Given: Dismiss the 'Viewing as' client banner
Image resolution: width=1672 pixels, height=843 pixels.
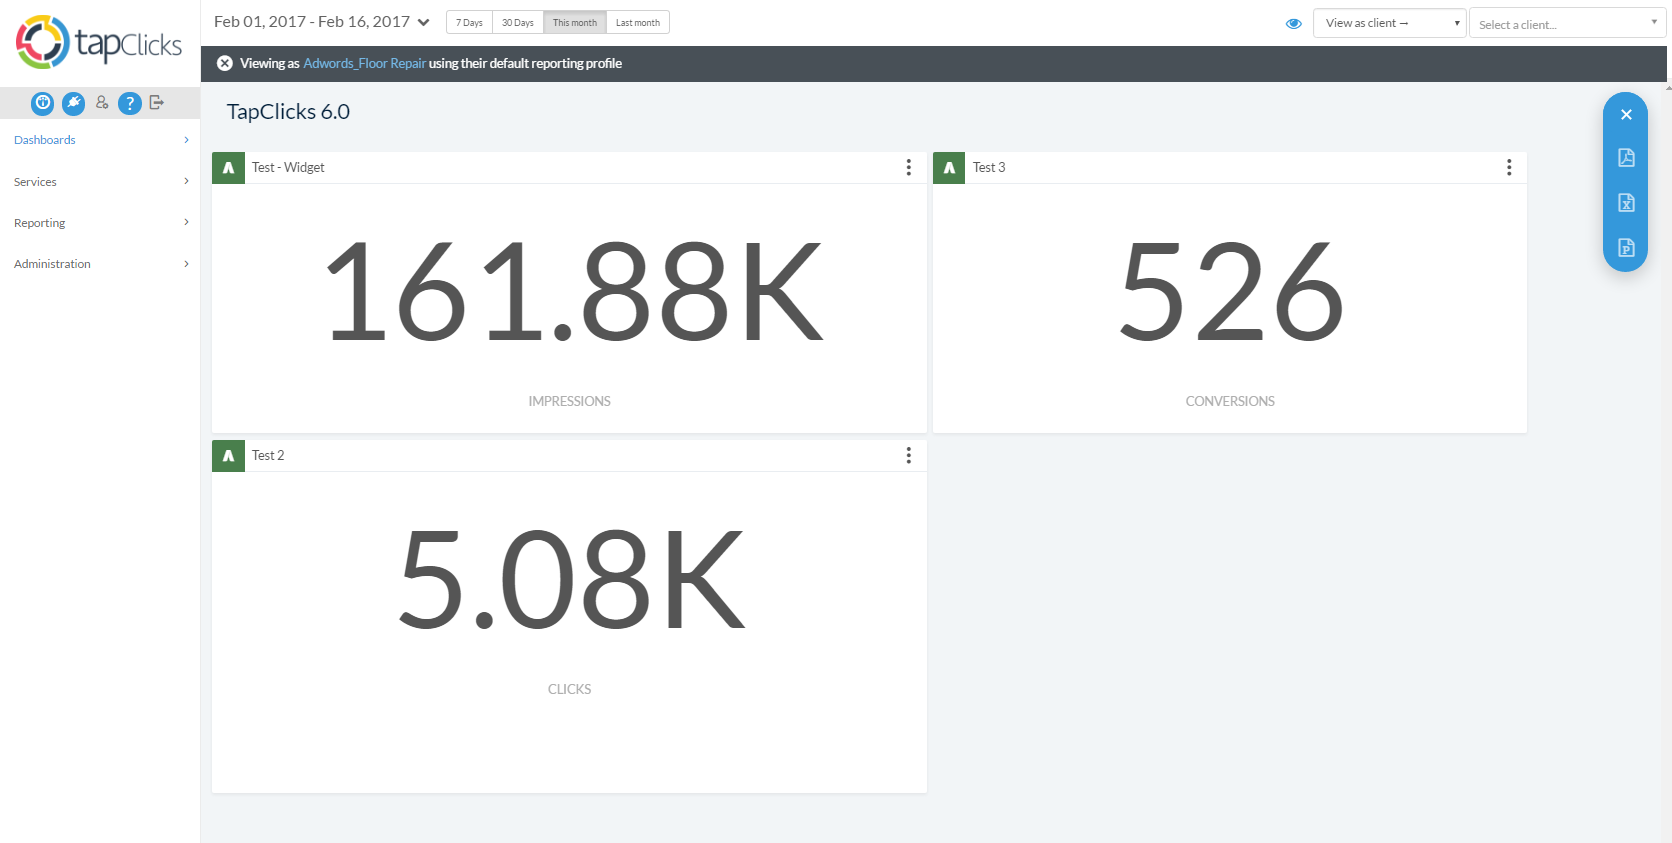Looking at the screenshot, I should (x=225, y=63).
